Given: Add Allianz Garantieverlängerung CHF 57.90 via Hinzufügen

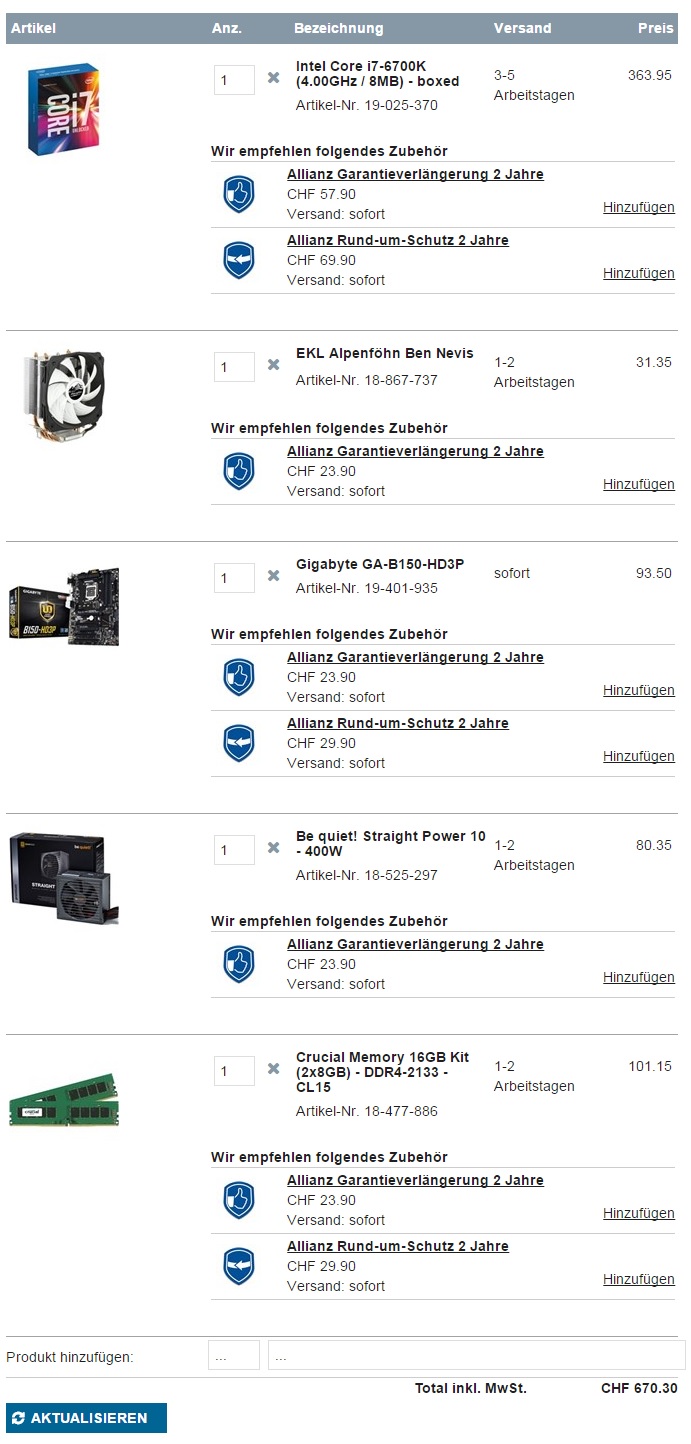Looking at the screenshot, I should (x=639, y=207).
